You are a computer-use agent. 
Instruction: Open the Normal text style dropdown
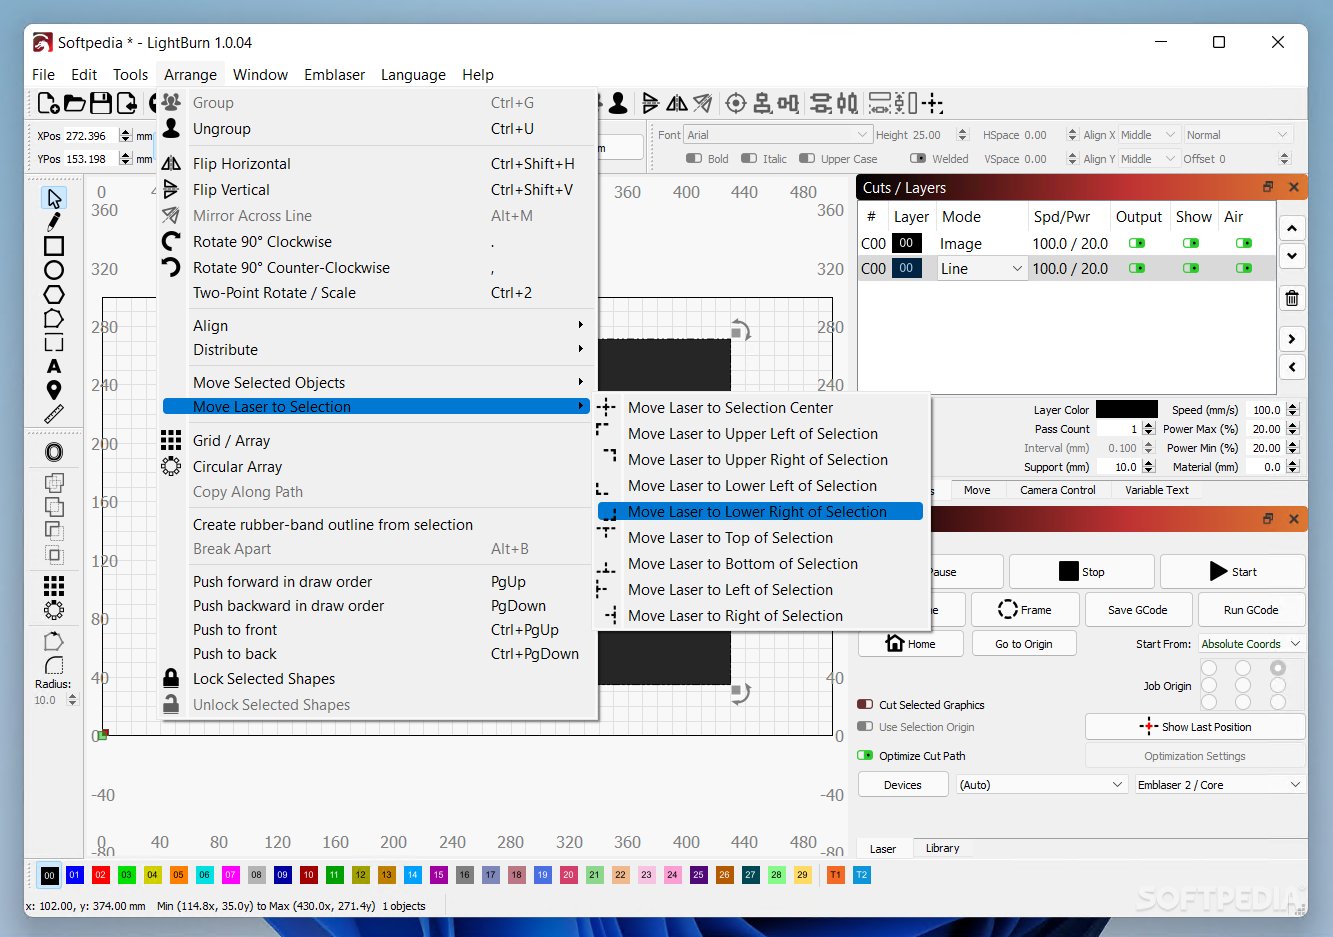click(1238, 135)
